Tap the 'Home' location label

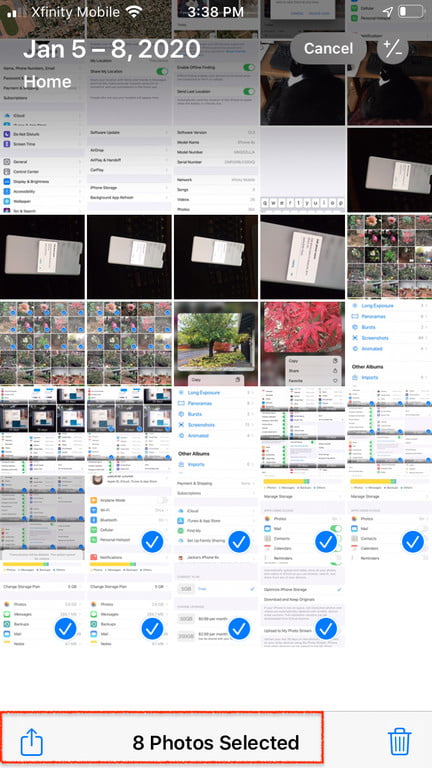(x=48, y=81)
